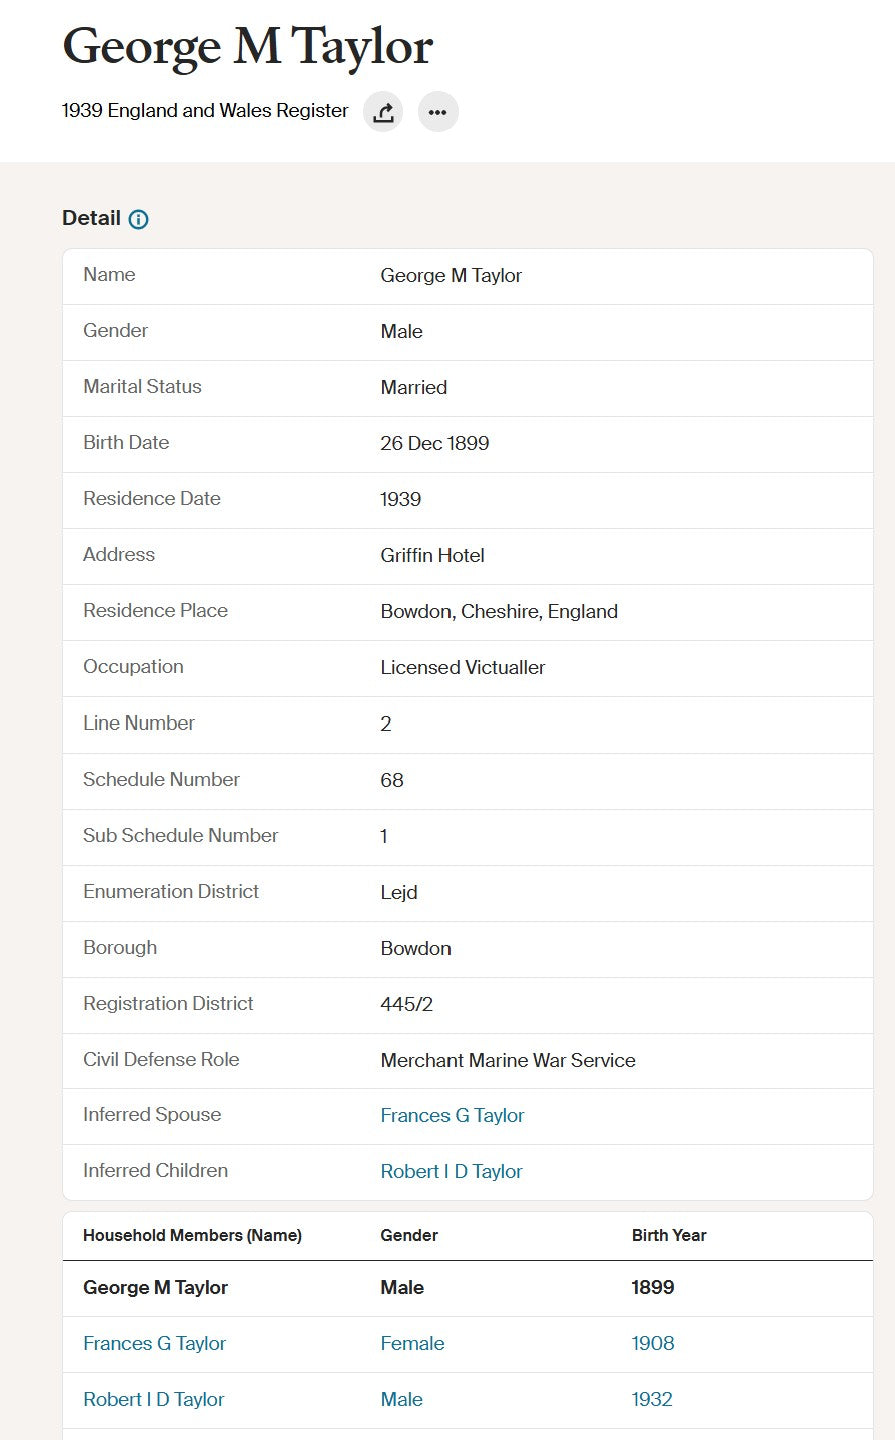Click the George M Taylor page heading

point(247,47)
